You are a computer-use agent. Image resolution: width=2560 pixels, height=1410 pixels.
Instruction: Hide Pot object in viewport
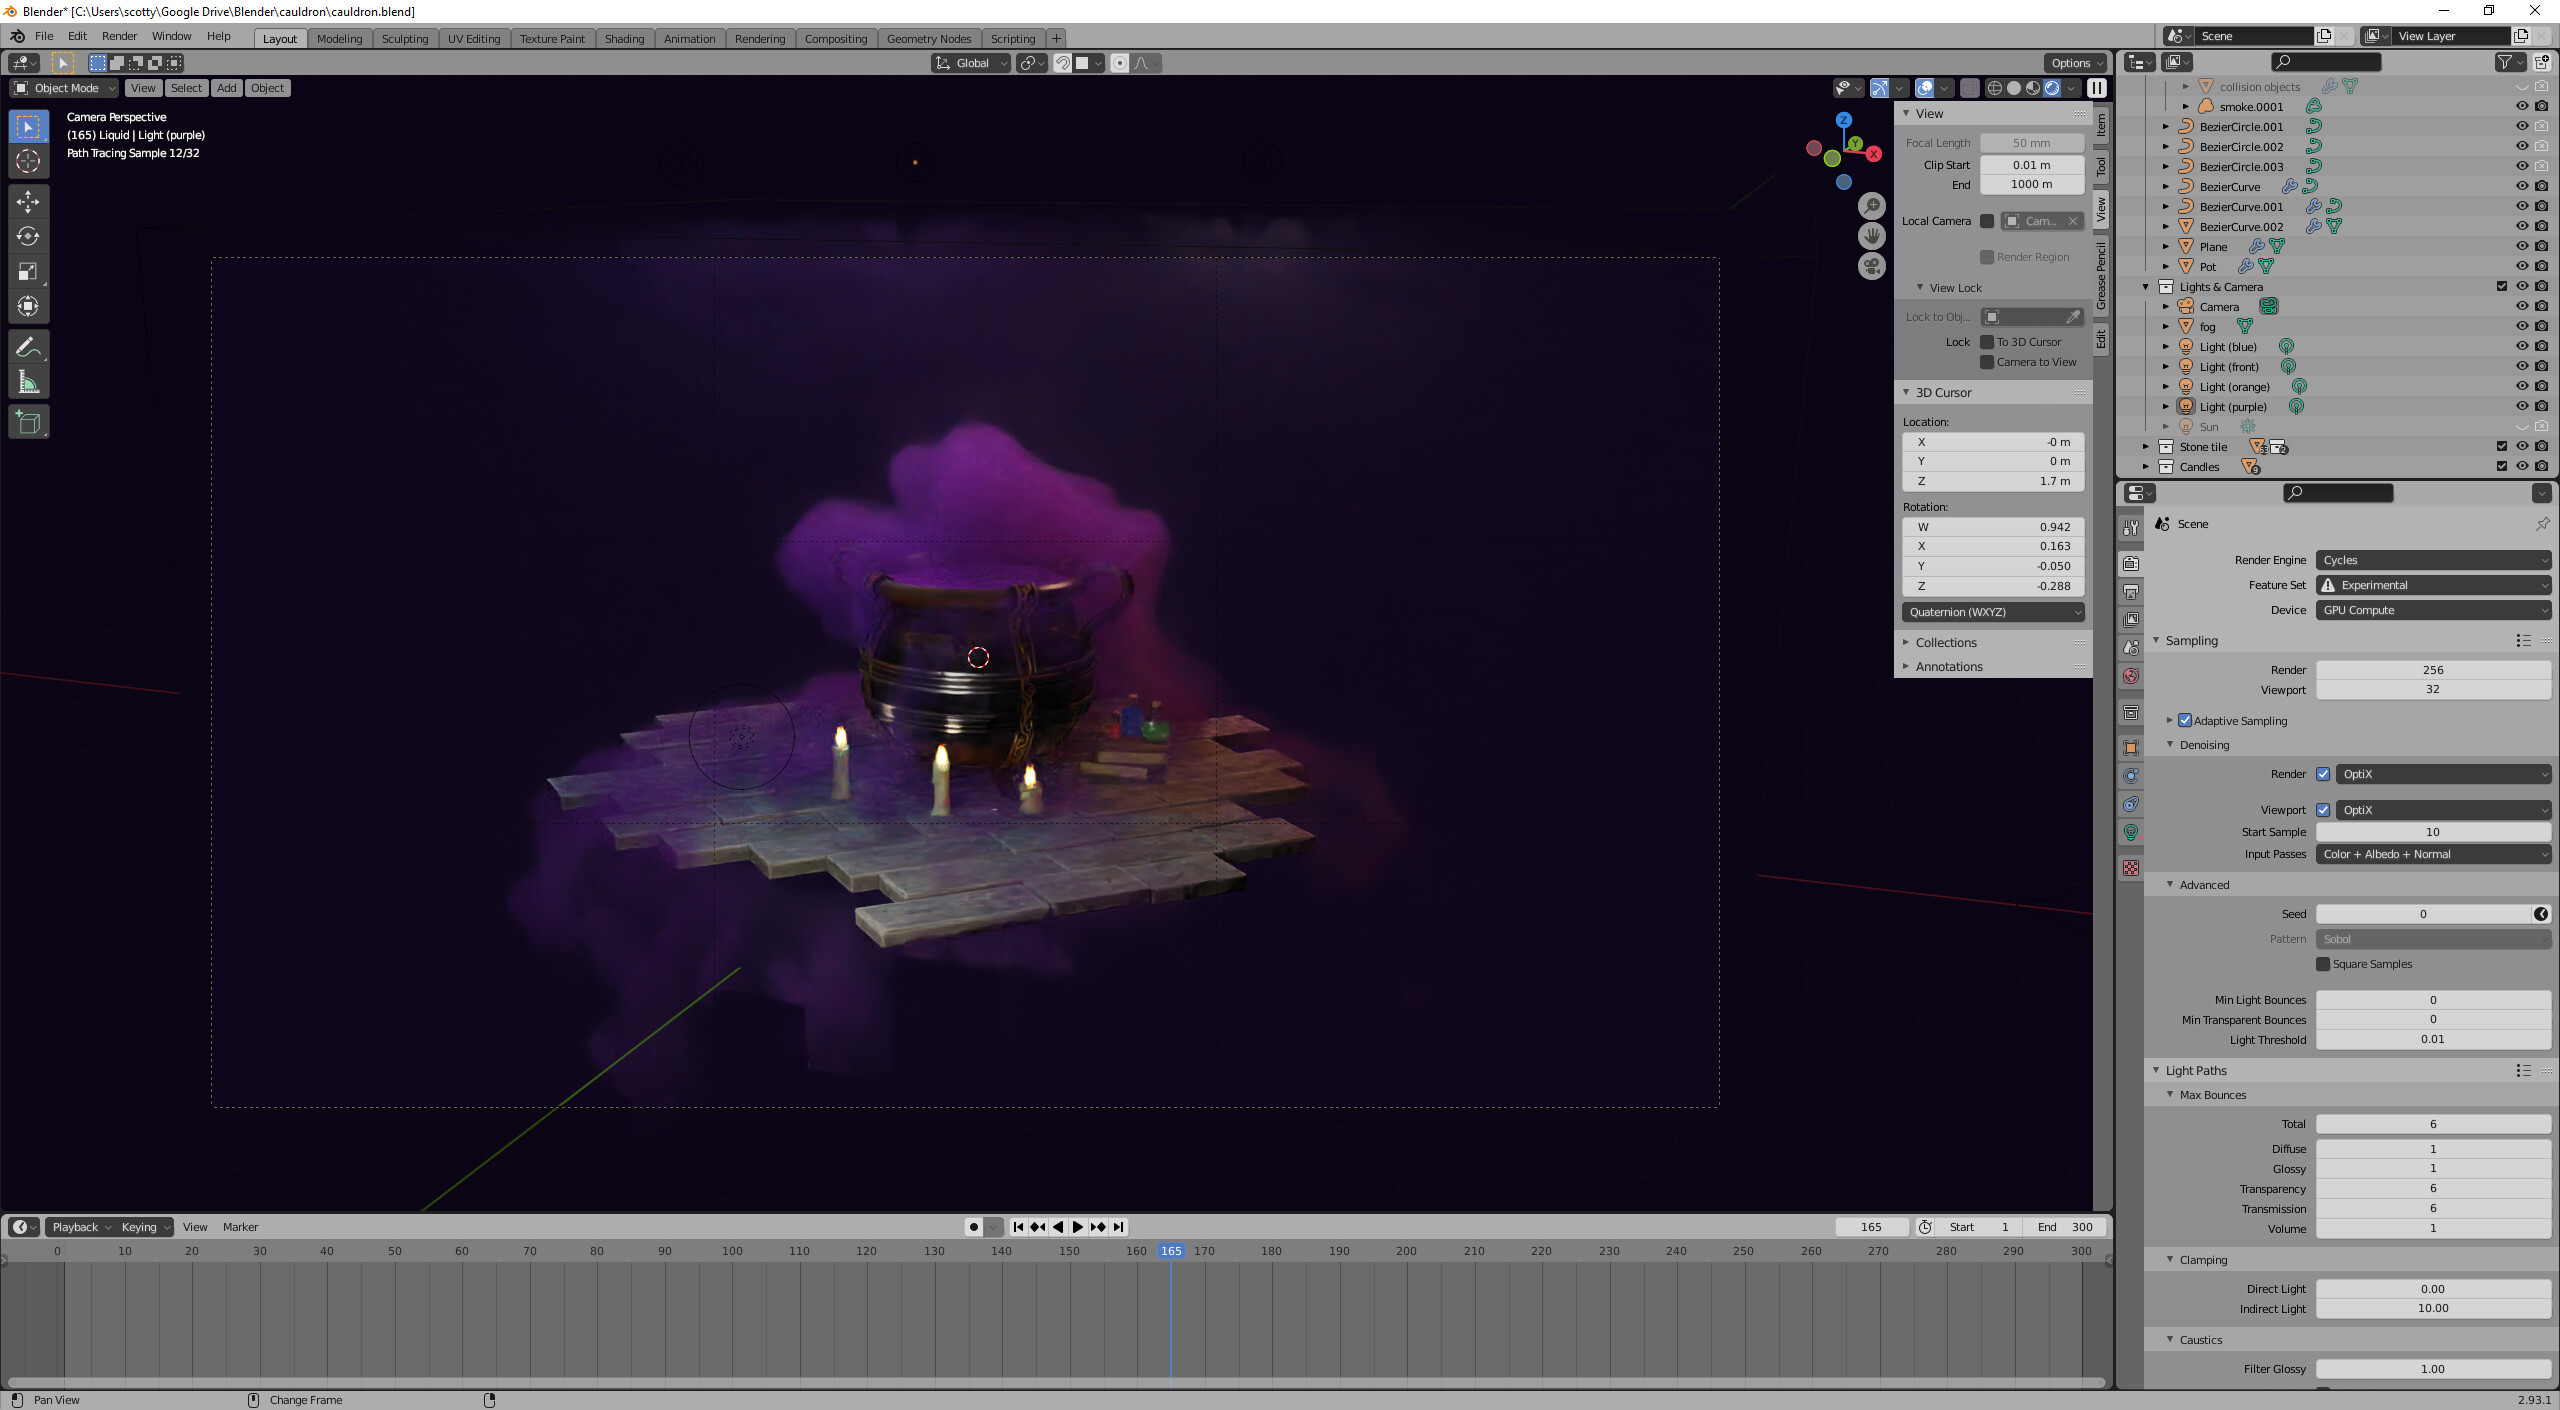point(2522,266)
